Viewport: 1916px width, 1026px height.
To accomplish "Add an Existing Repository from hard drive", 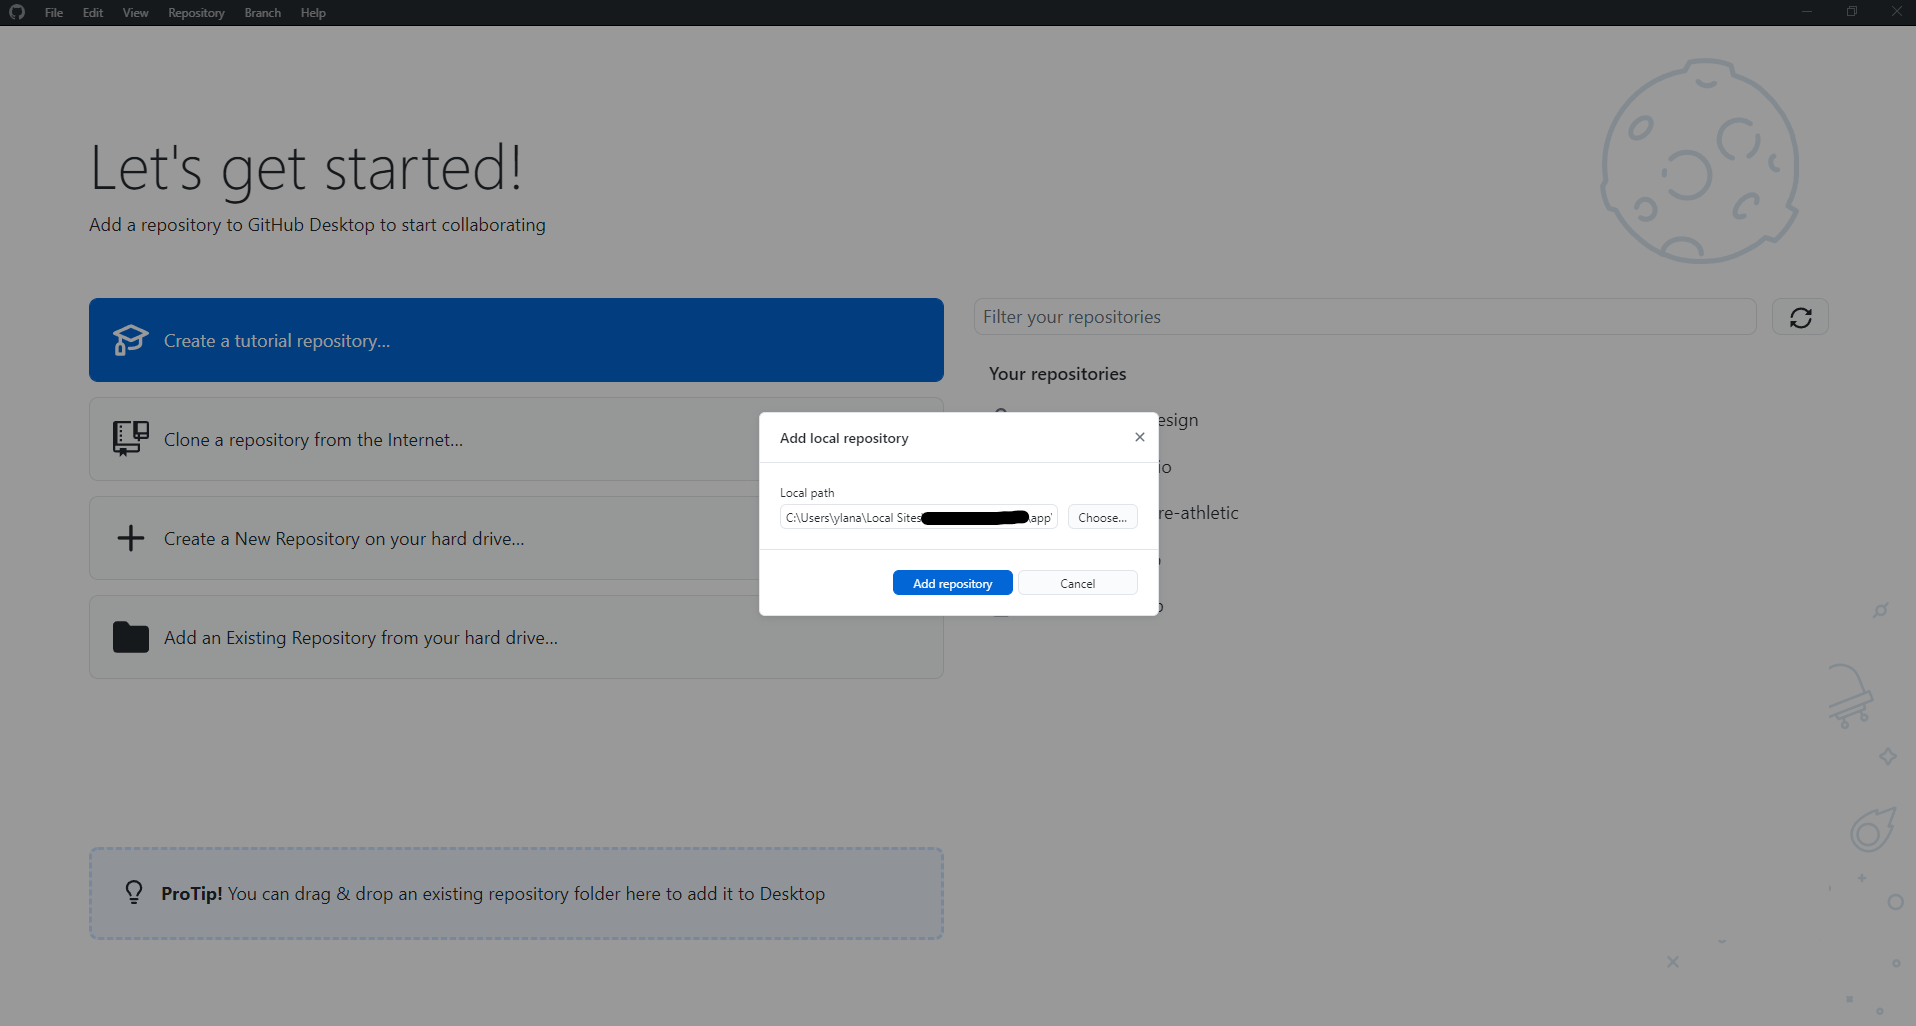I will (516, 637).
